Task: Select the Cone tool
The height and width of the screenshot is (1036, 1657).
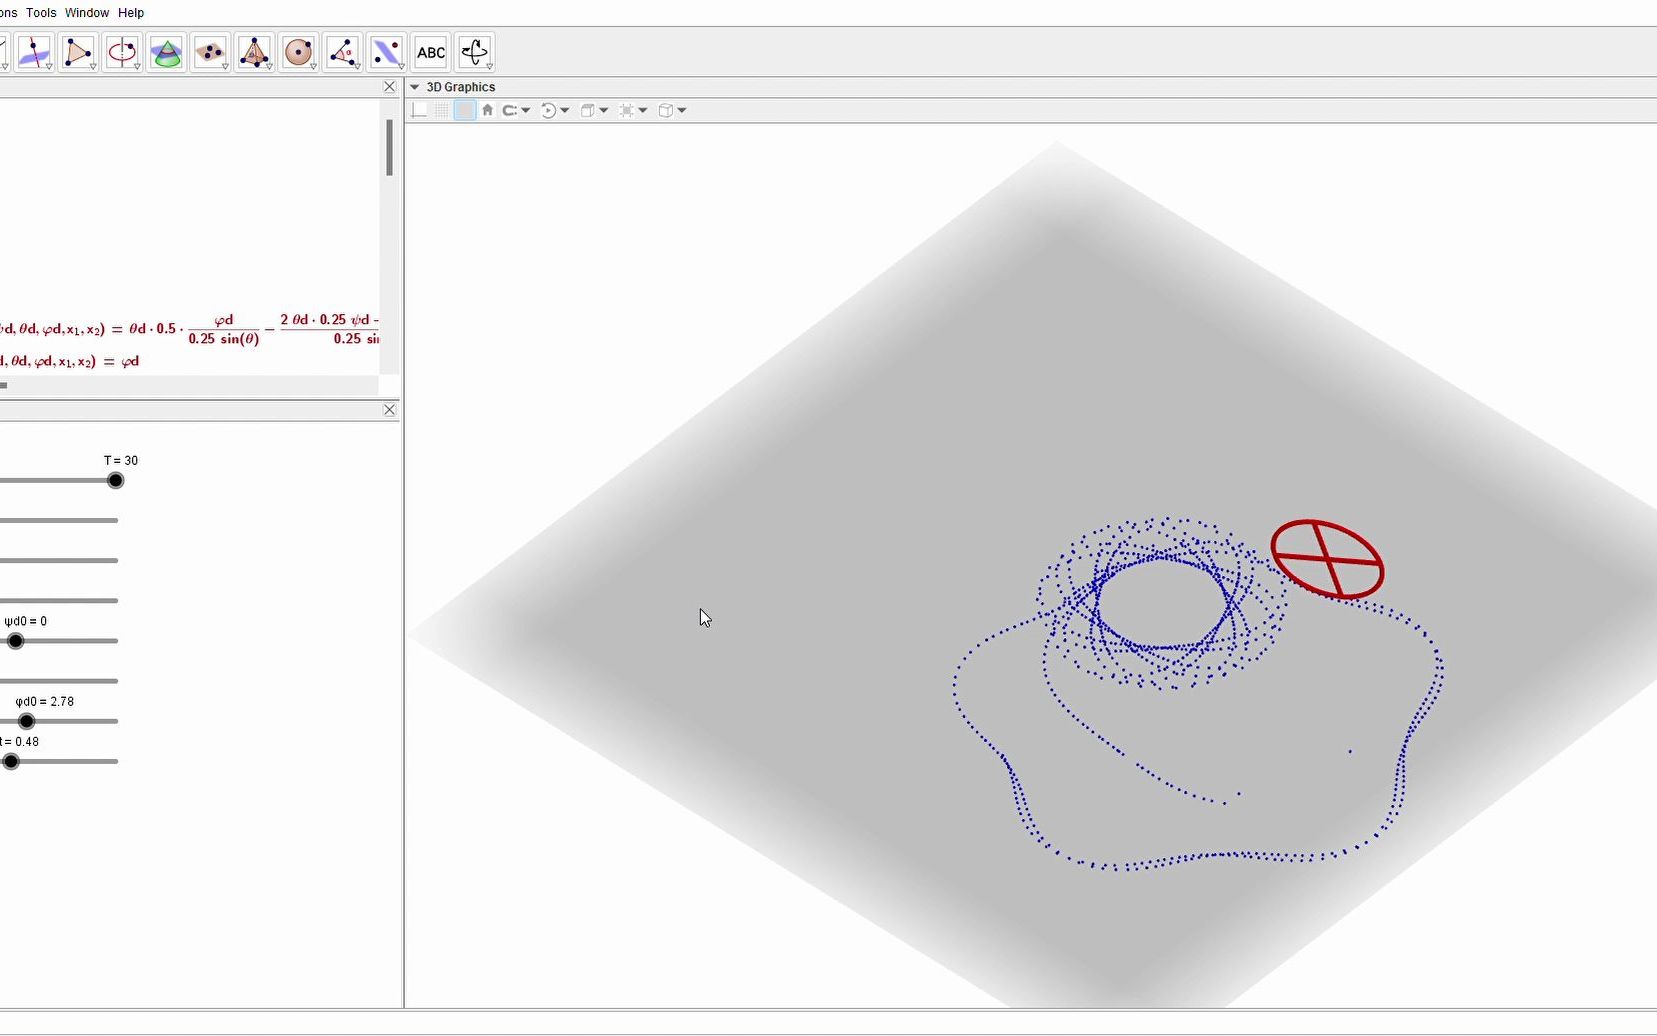Action: pos(167,52)
